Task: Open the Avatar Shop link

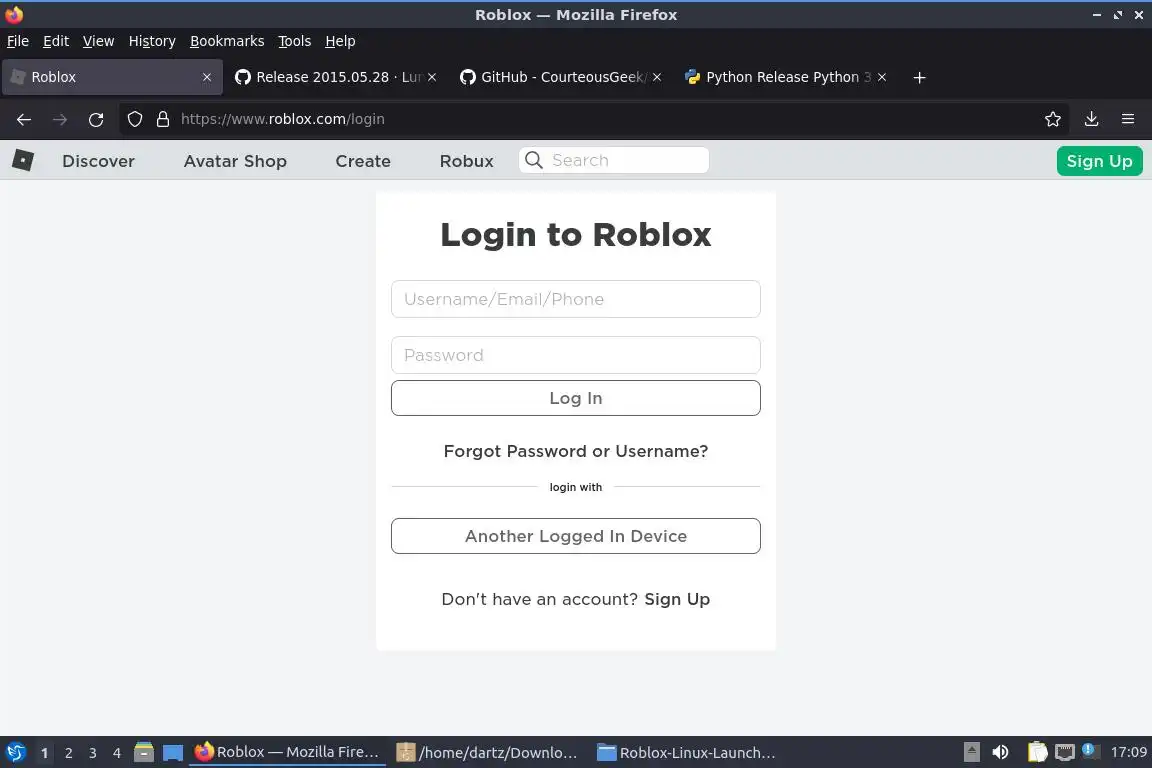Action: tap(235, 161)
